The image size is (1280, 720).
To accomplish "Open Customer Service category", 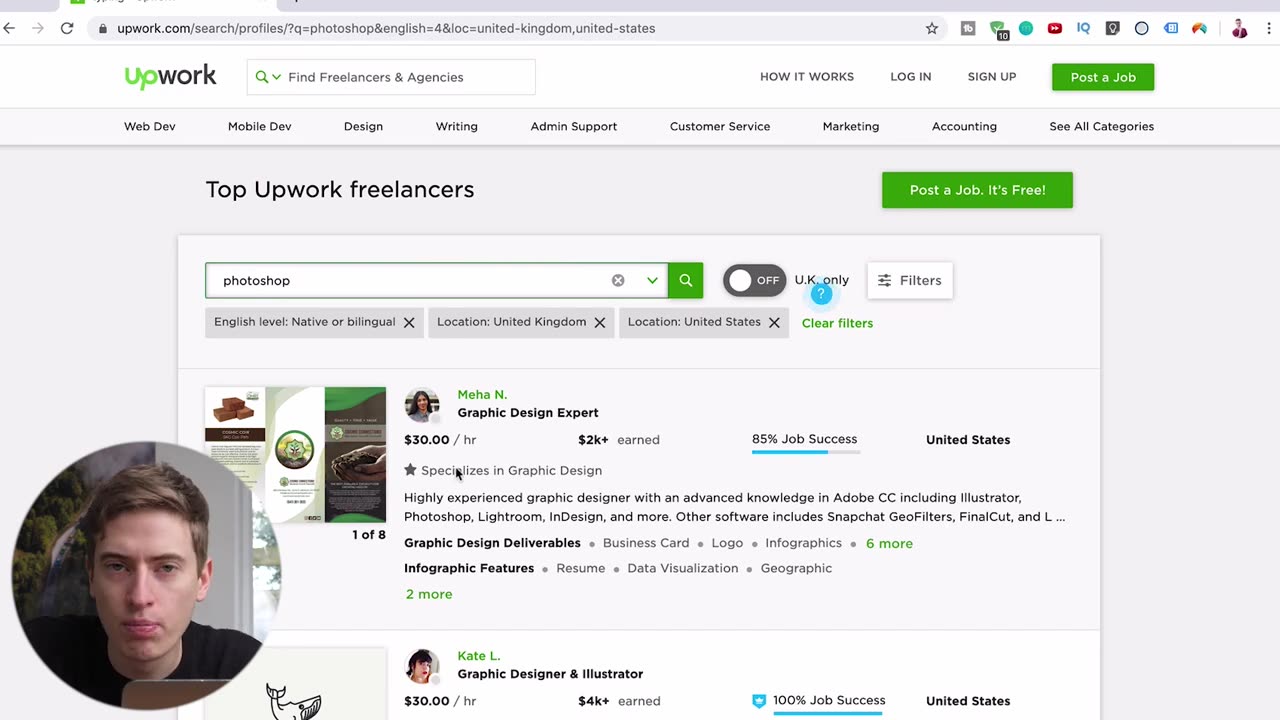I will click(x=720, y=126).
